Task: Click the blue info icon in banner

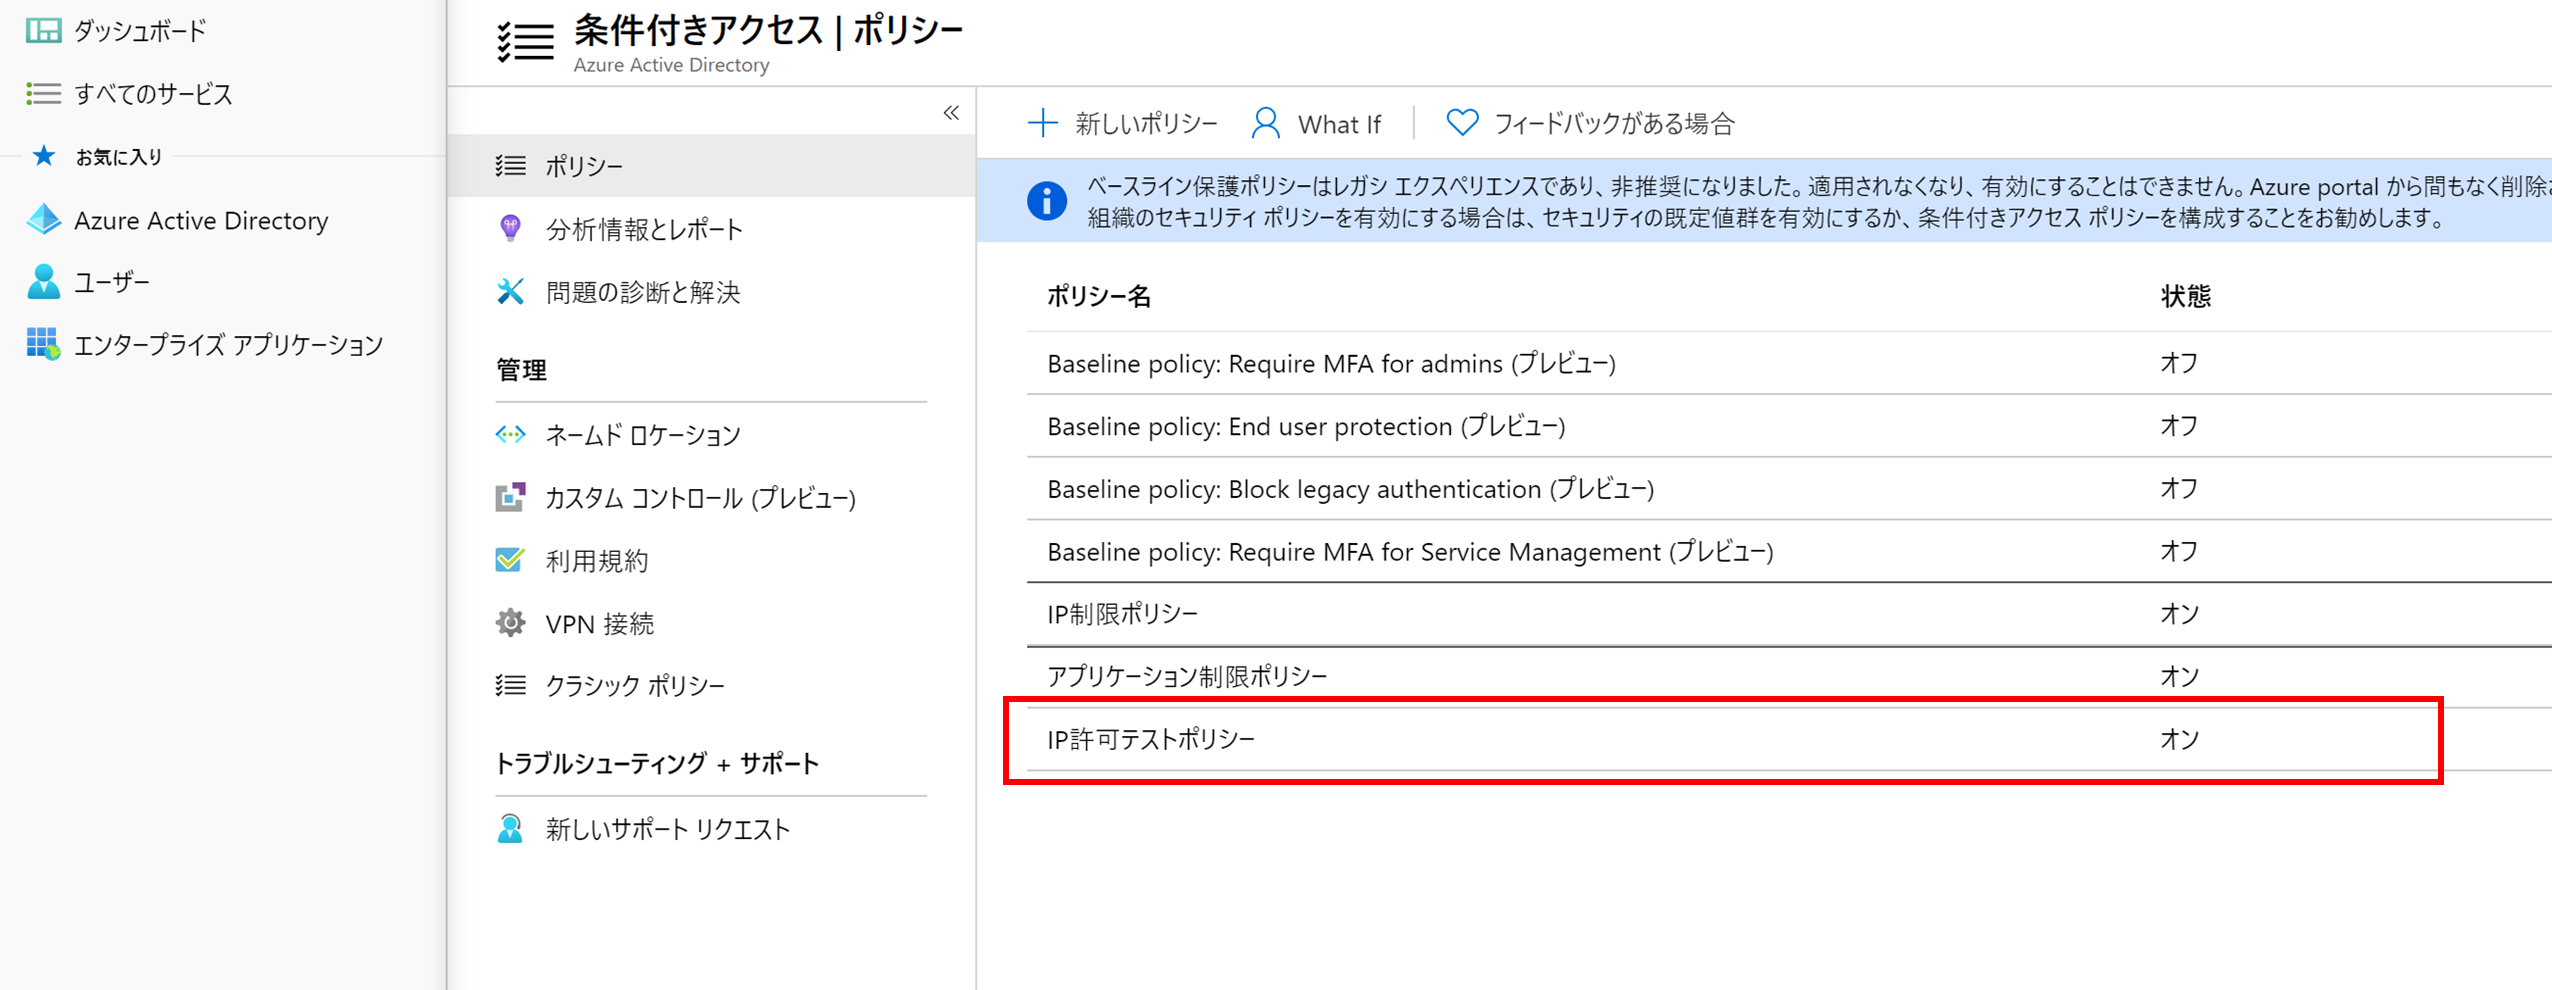Action: (1046, 202)
